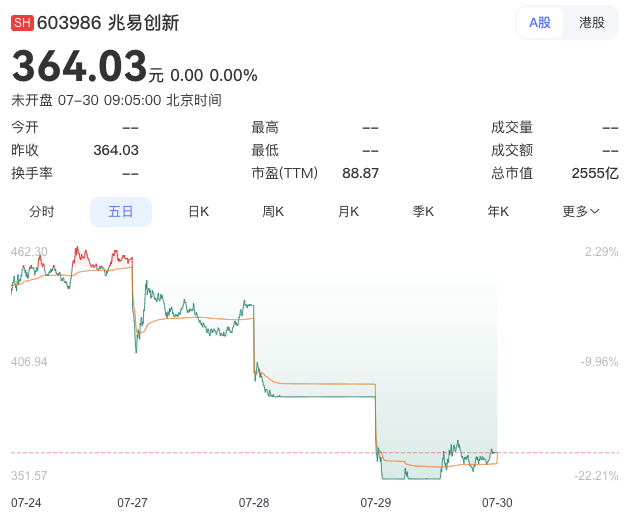
Task: Click the red SH exchange badge
Action: pos(22,22)
